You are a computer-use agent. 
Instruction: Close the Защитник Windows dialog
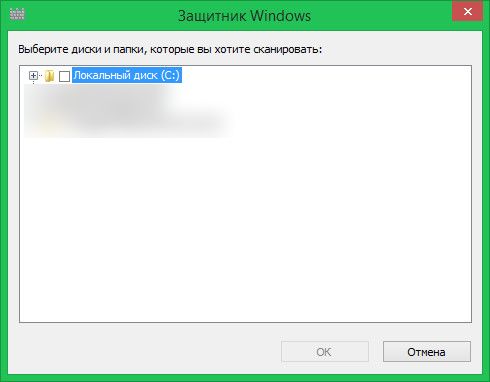click(468, 12)
